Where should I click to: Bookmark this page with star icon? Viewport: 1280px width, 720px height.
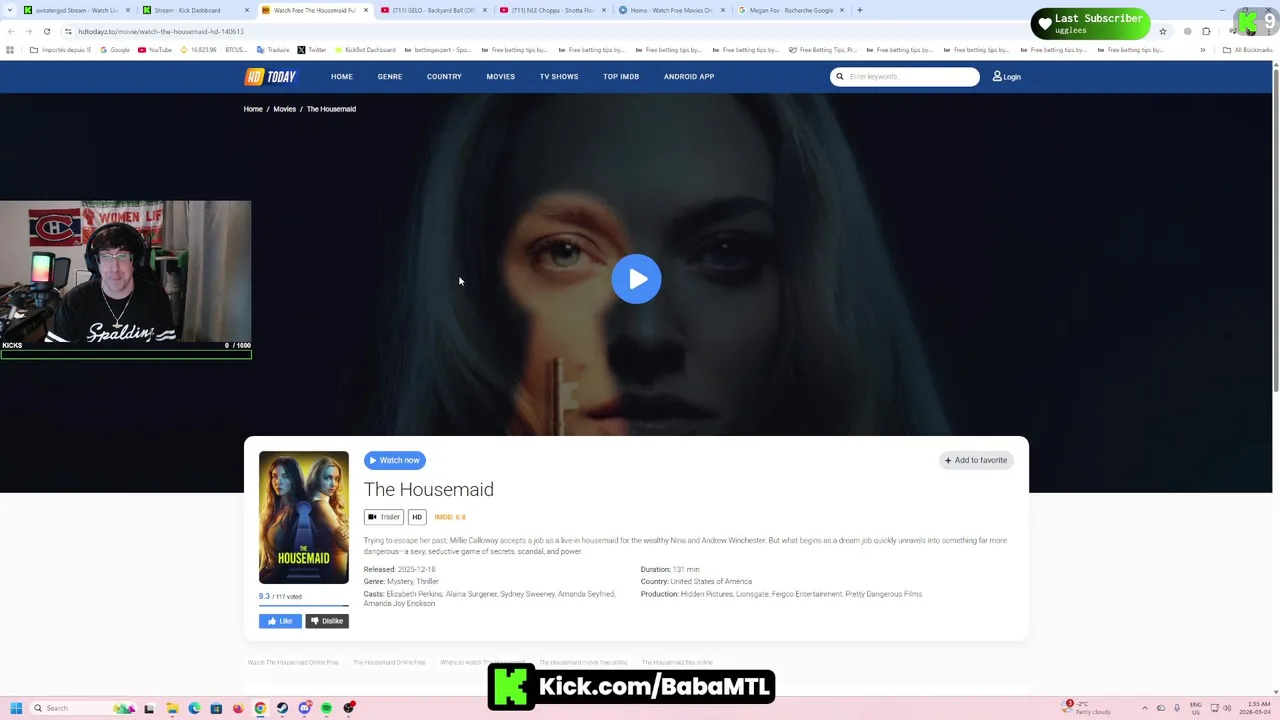(x=1162, y=31)
